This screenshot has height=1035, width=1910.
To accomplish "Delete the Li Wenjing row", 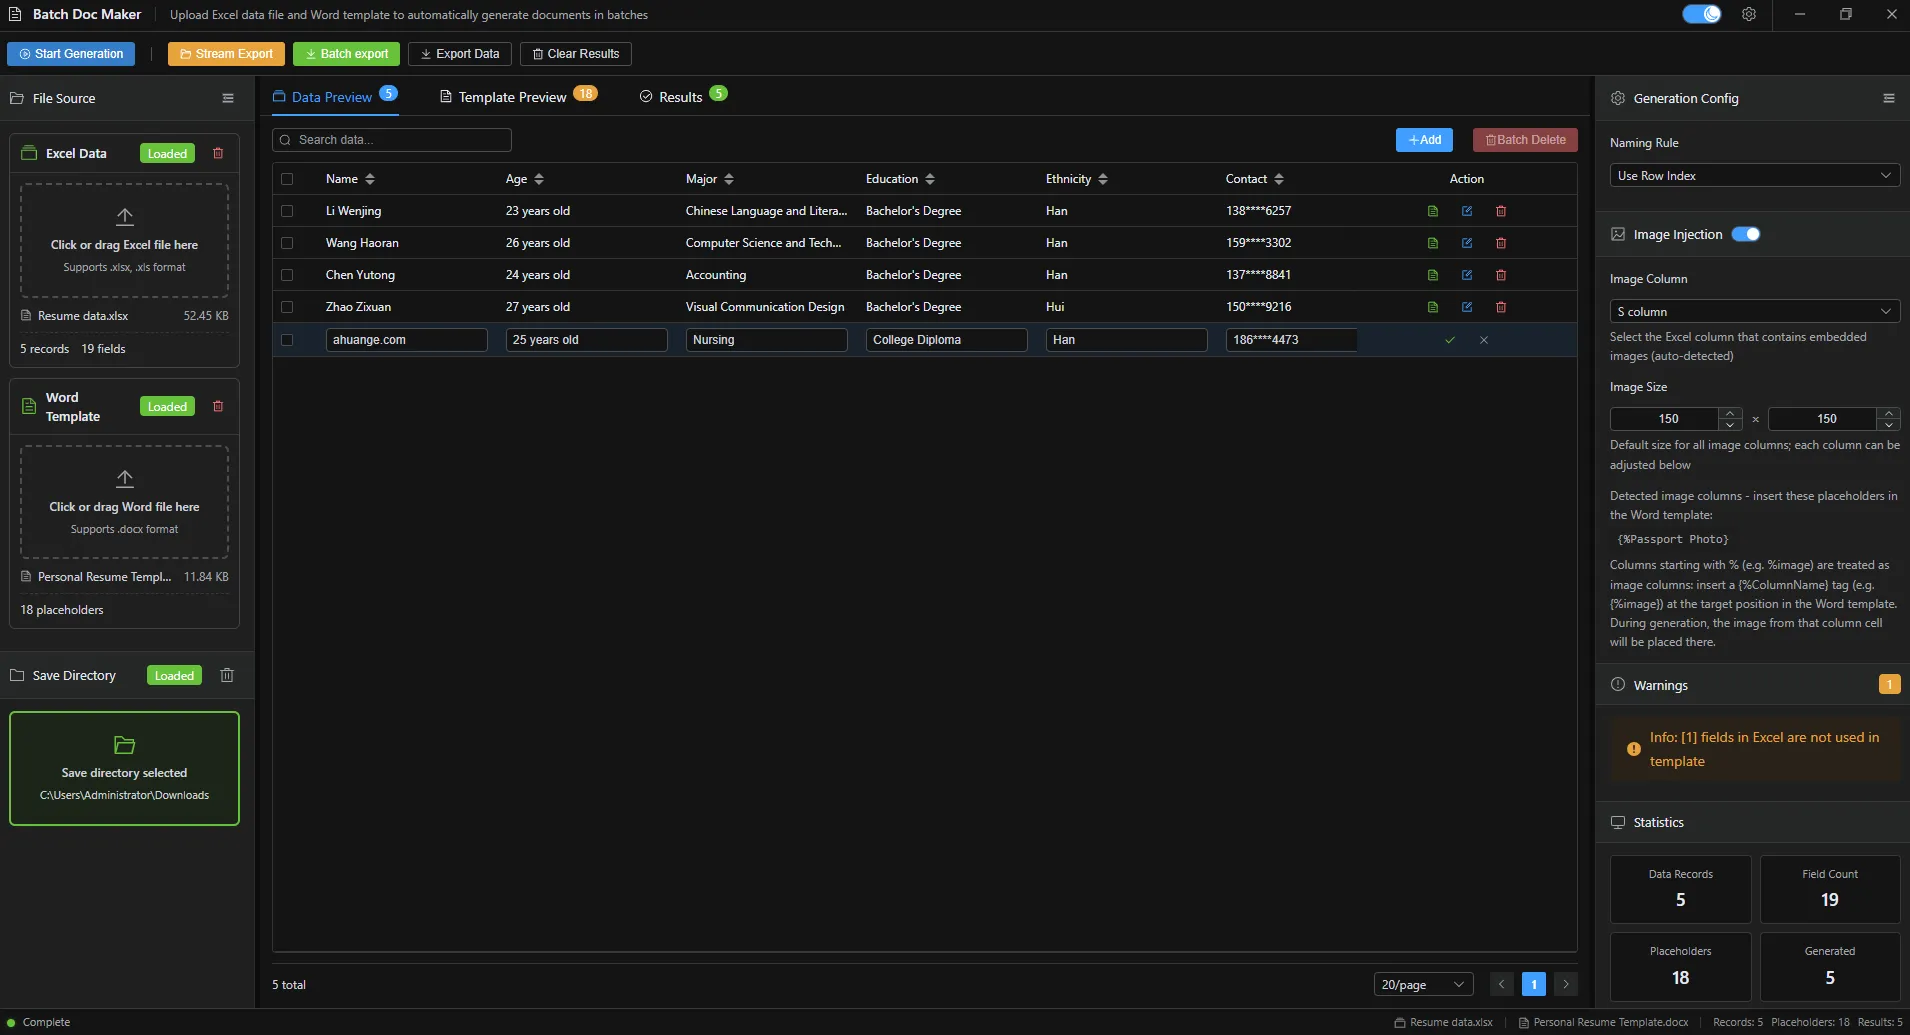I will click(x=1501, y=211).
